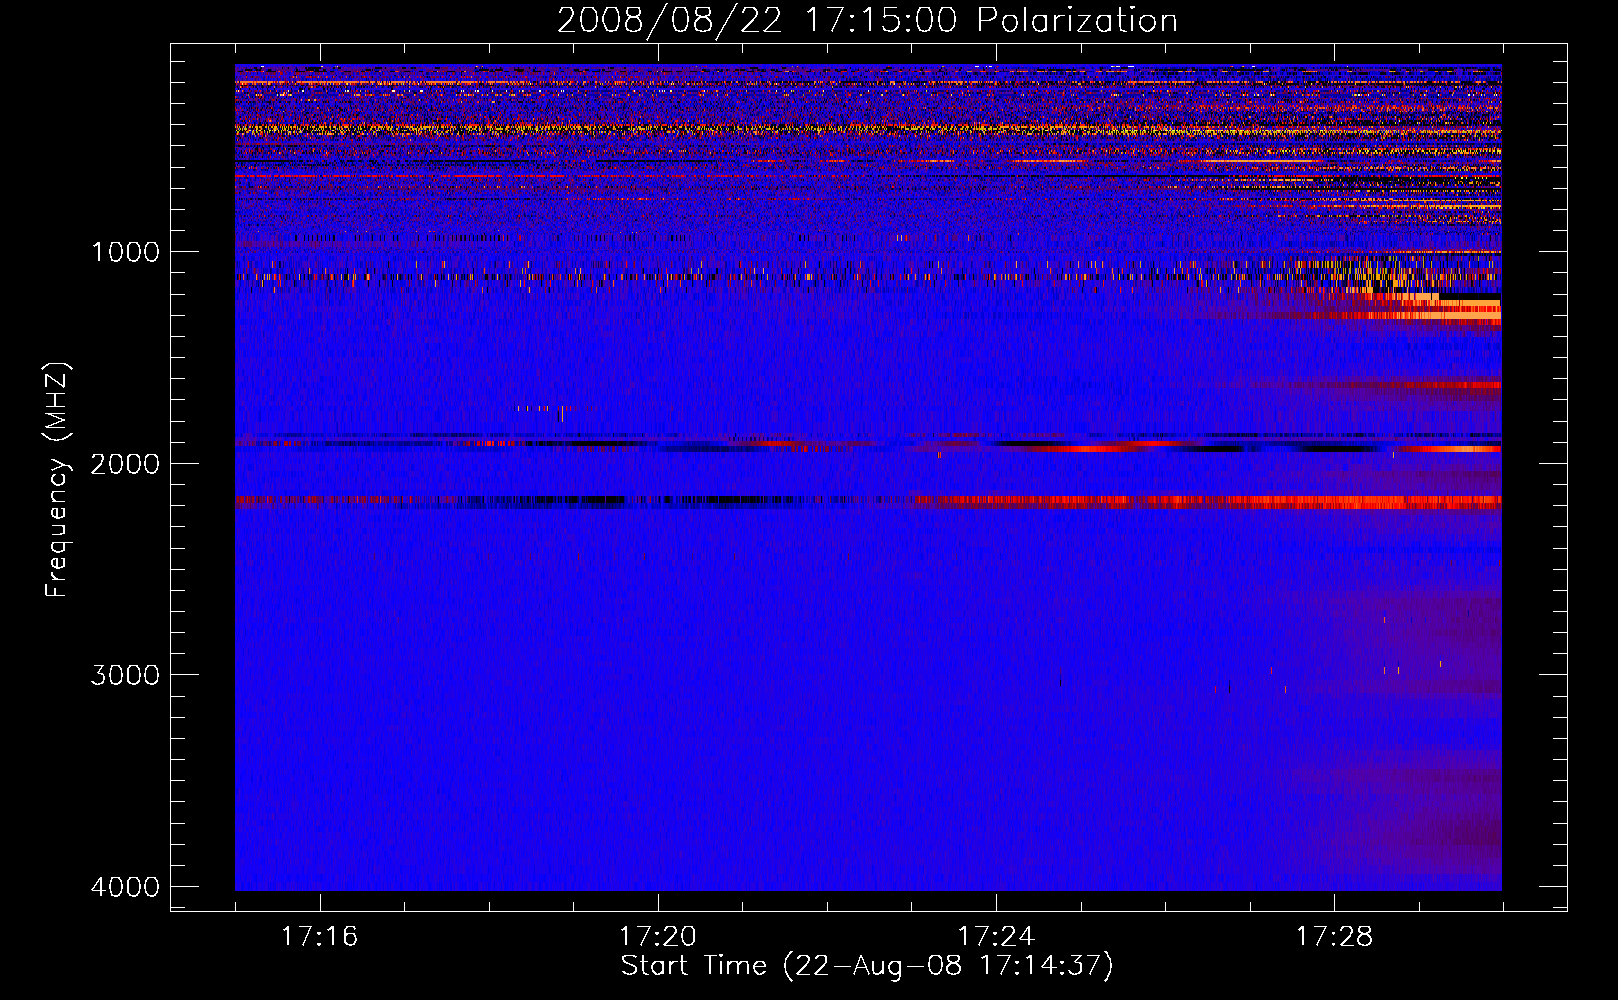Image resolution: width=1618 pixels, height=1000 pixels.
Task: Click the 'Frequency (MHZ)' axis label
Action: (x=57, y=479)
